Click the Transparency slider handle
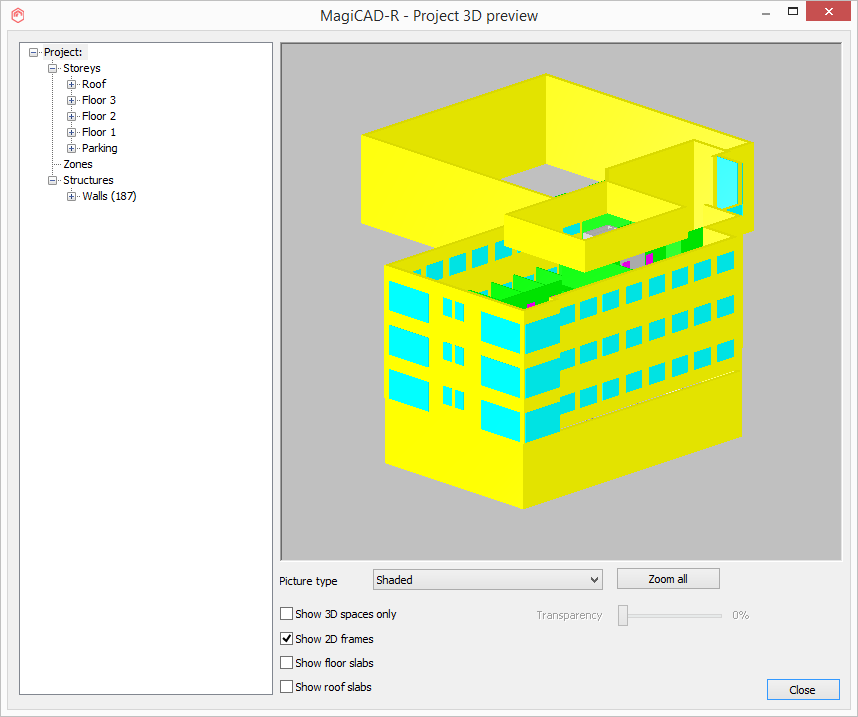Viewport: 858px width, 717px height. [x=621, y=615]
